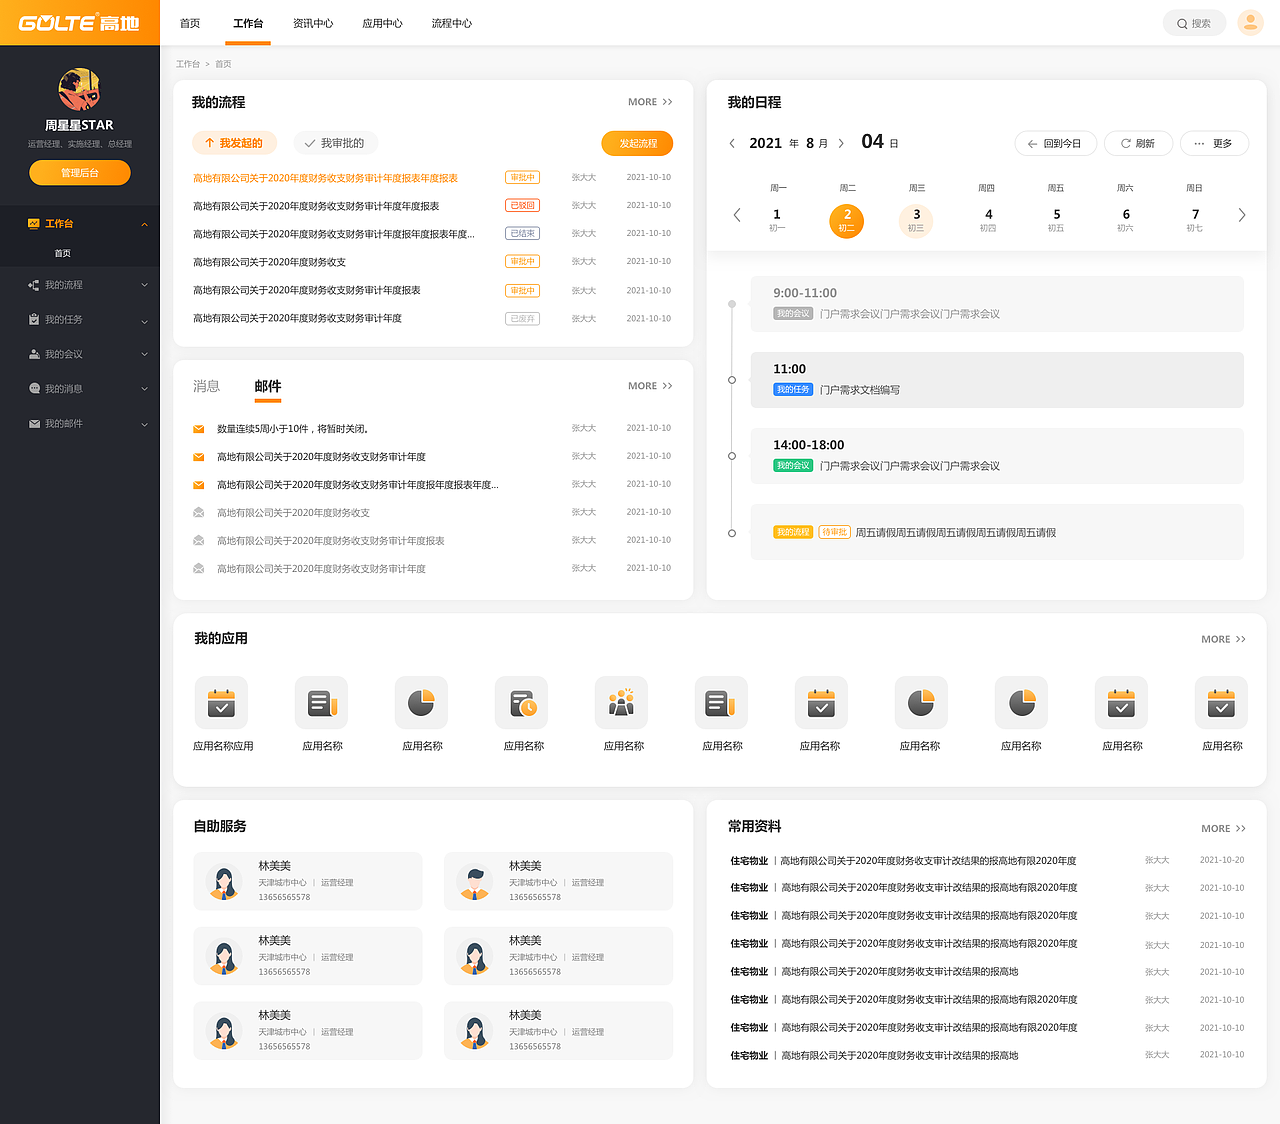Expand 我的会议 sidebar chevron
1280x1124 pixels.
click(144, 354)
